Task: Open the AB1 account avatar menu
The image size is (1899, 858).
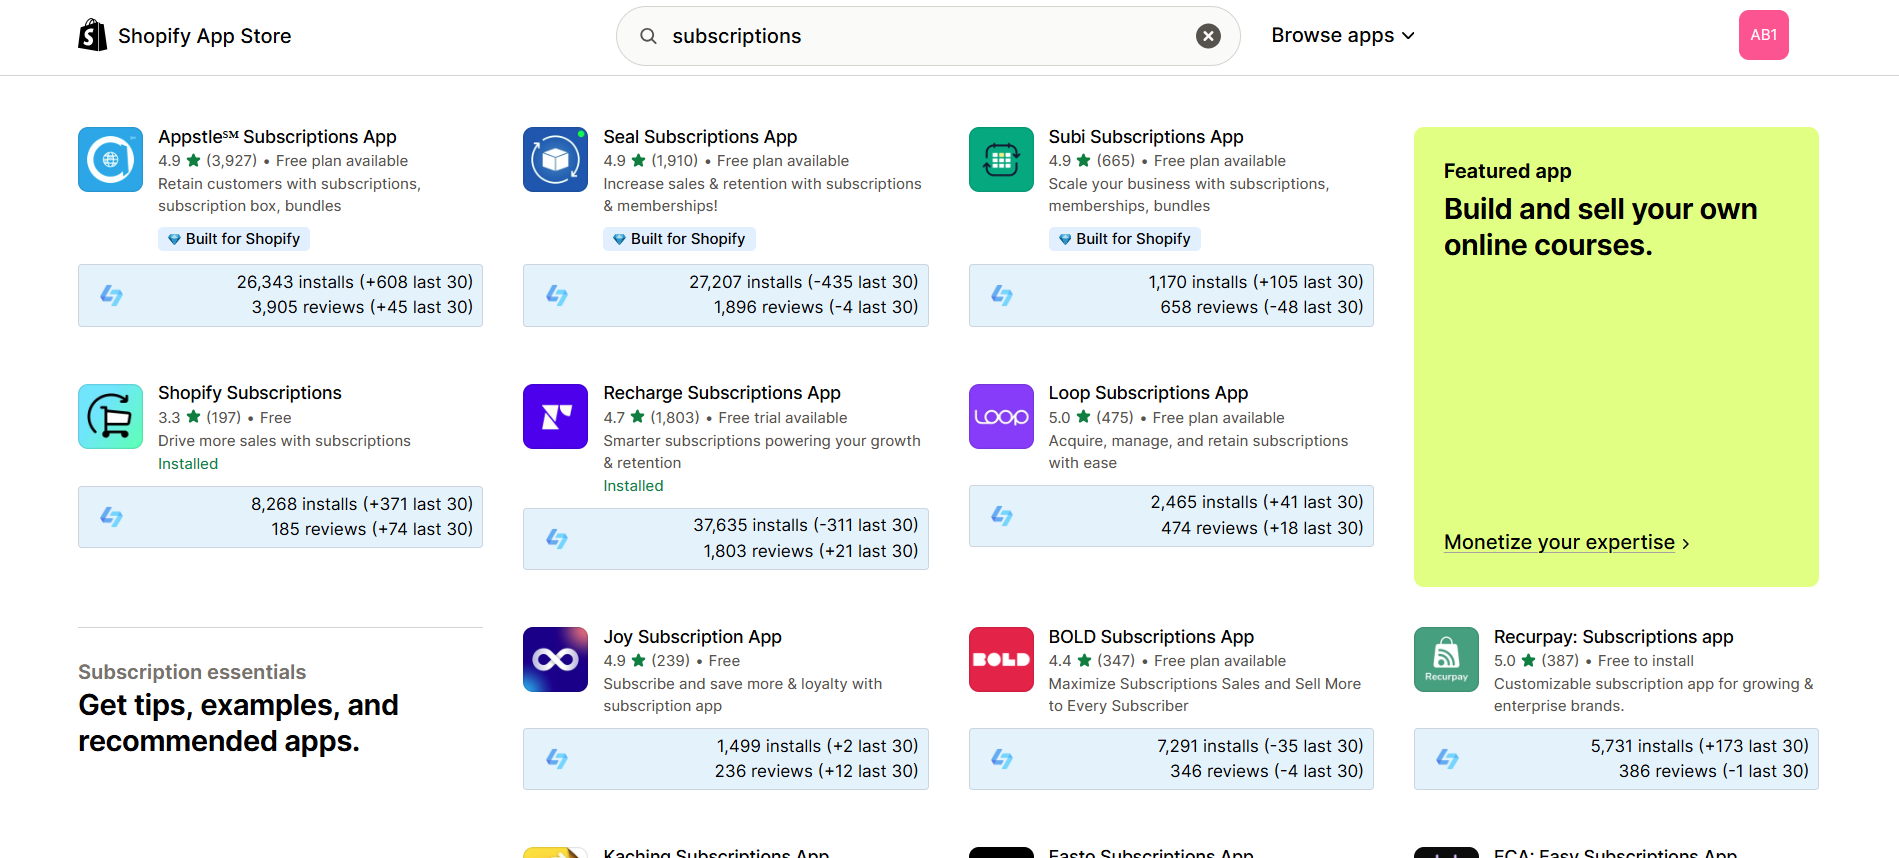Action: pyautogui.click(x=1763, y=35)
